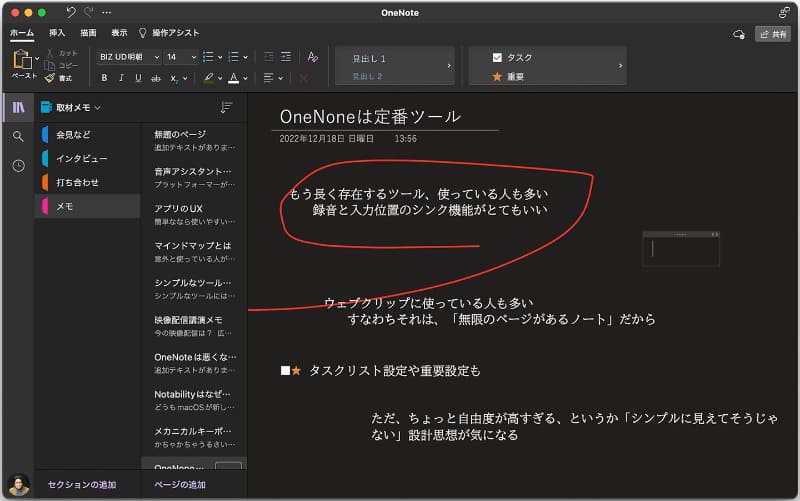Check the task box beside タスクリスト設定や重要設定も
800x501 pixels.
[285, 370]
